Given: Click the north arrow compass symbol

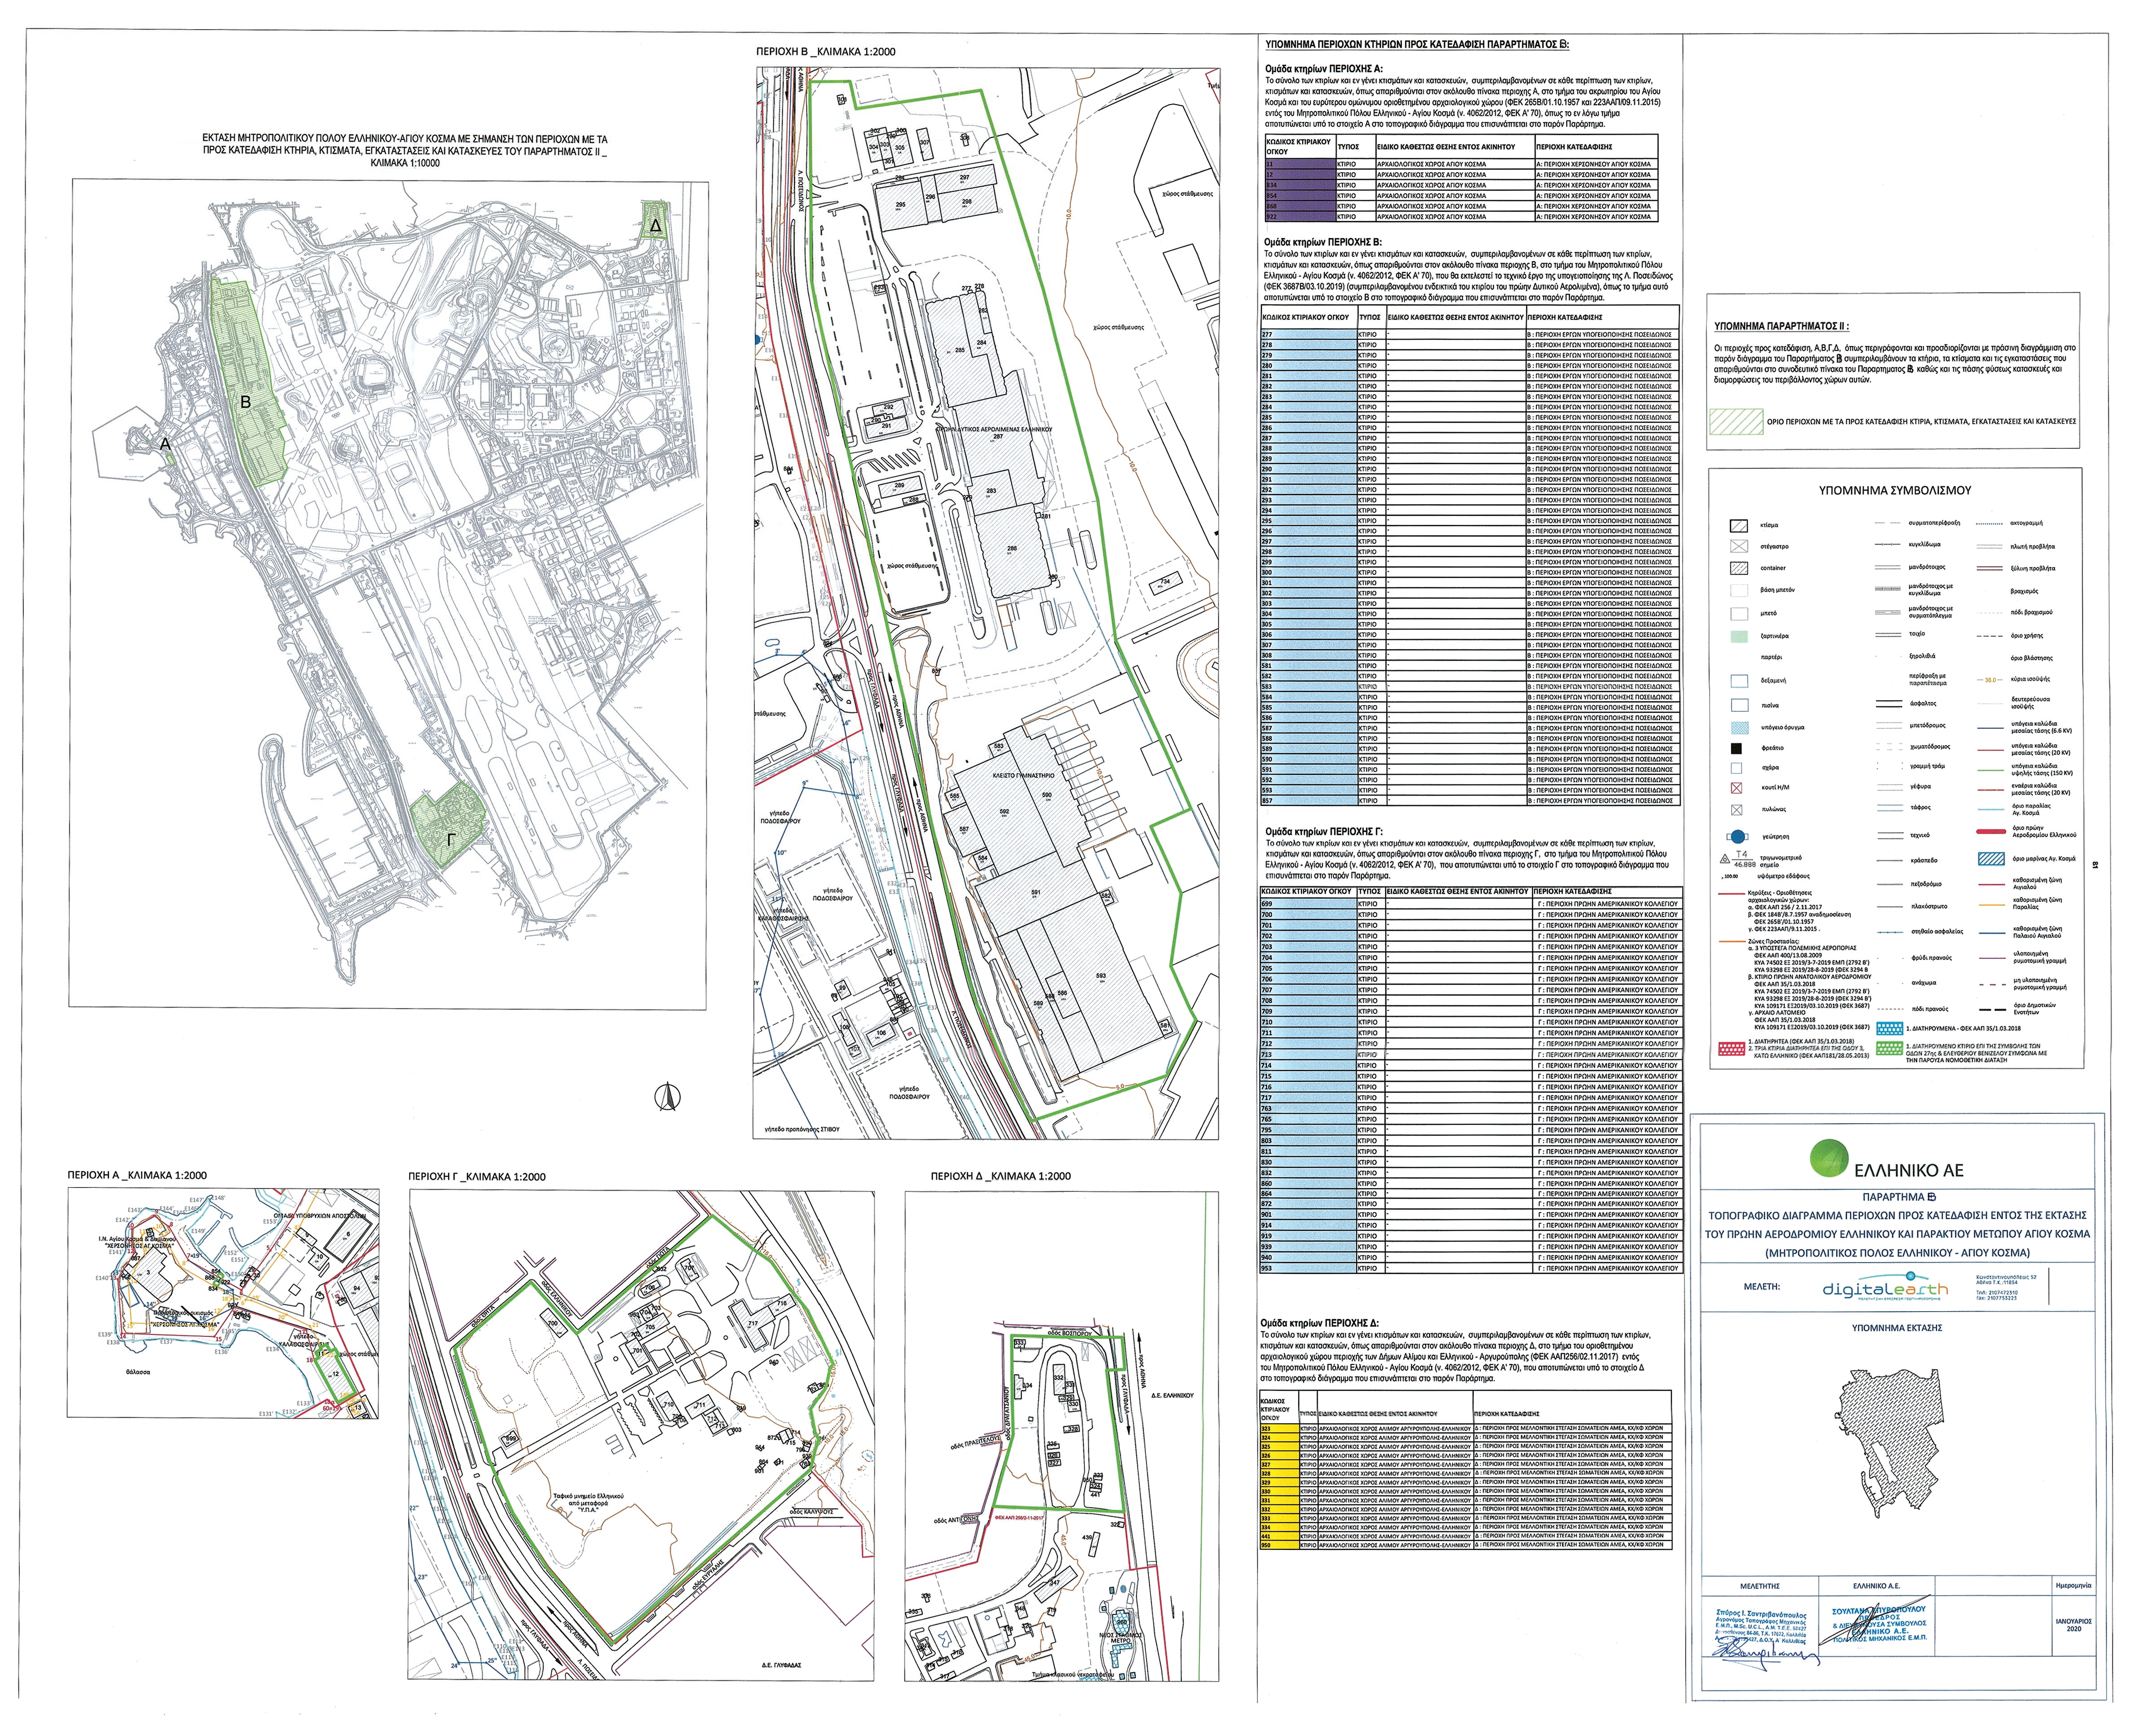Looking at the screenshot, I should click(x=669, y=1097).
